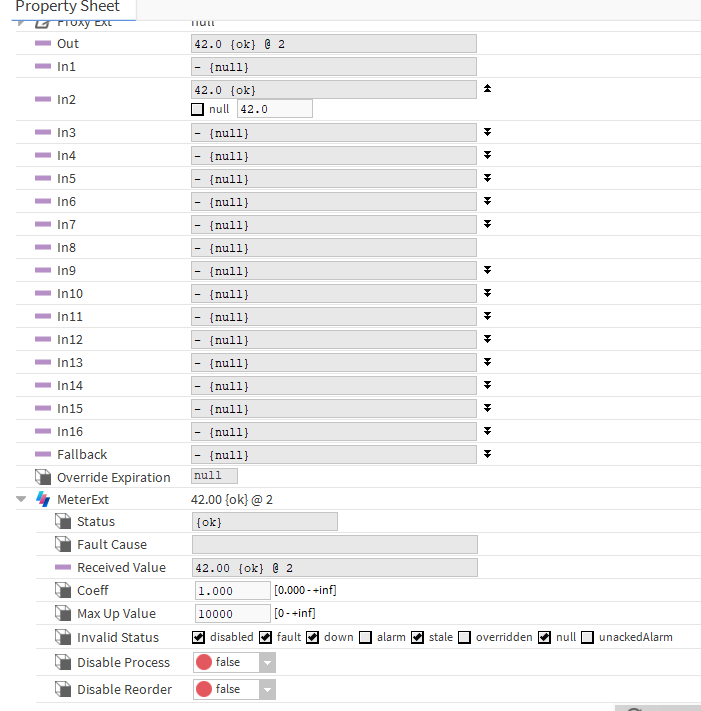Enable the alarm invalid status checkbox
701x711 pixels.
click(x=365, y=637)
